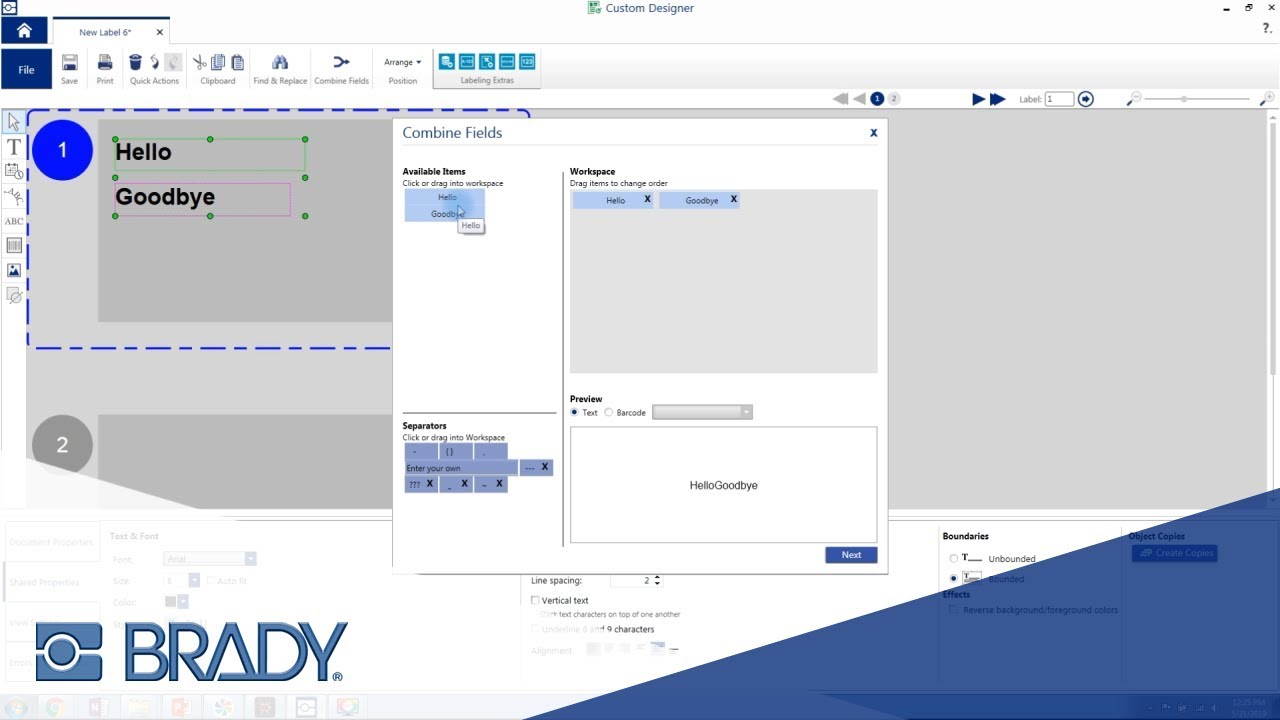Go to previous label arrow
Screen dimensions: 1280x720
(x=859, y=99)
